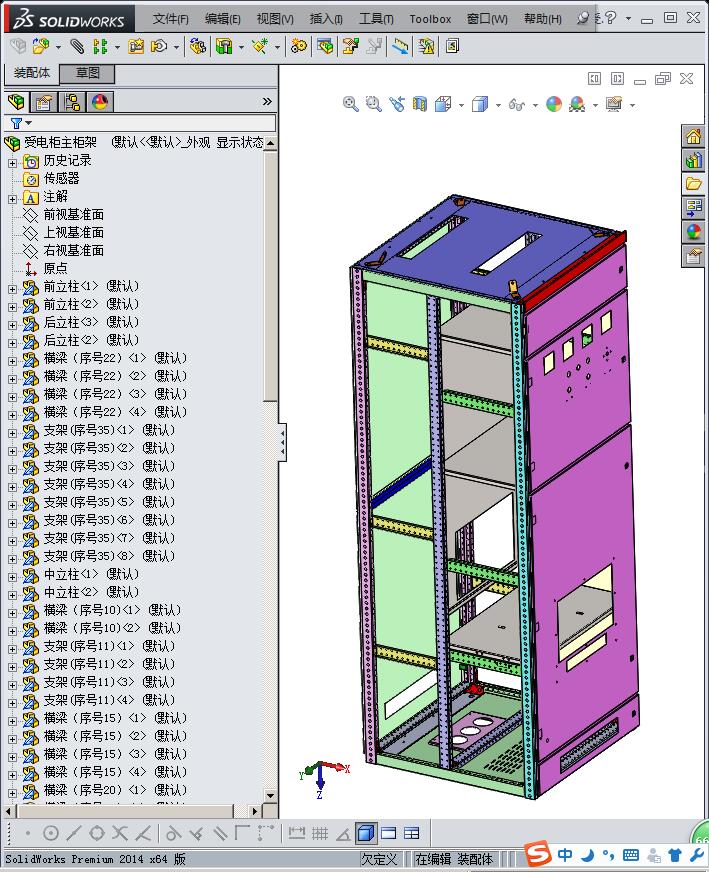The image size is (709, 872).
Task: Open the ConfigurationManager tab icon
Action: pos(72,102)
